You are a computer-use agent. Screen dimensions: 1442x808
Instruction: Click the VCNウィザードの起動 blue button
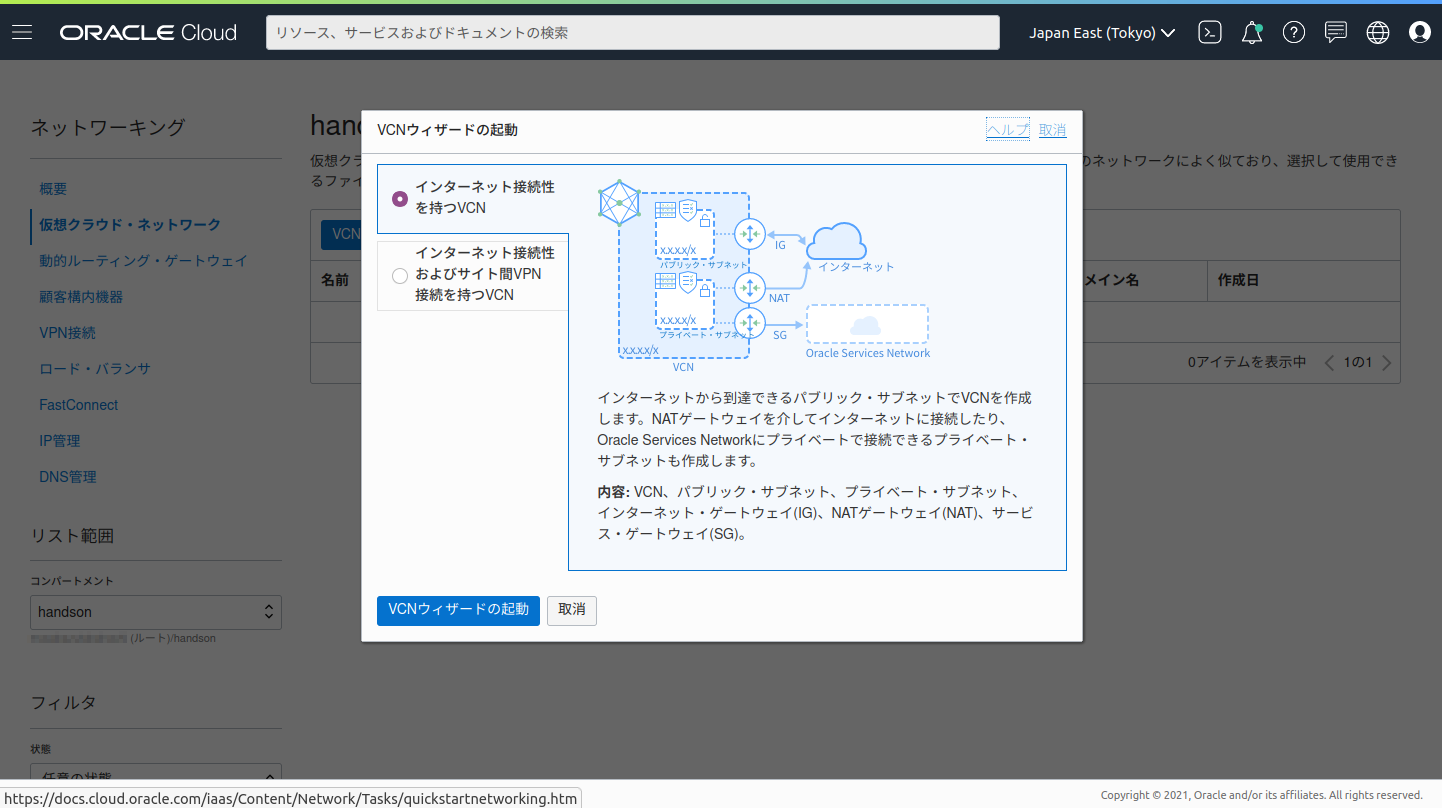point(458,610)
